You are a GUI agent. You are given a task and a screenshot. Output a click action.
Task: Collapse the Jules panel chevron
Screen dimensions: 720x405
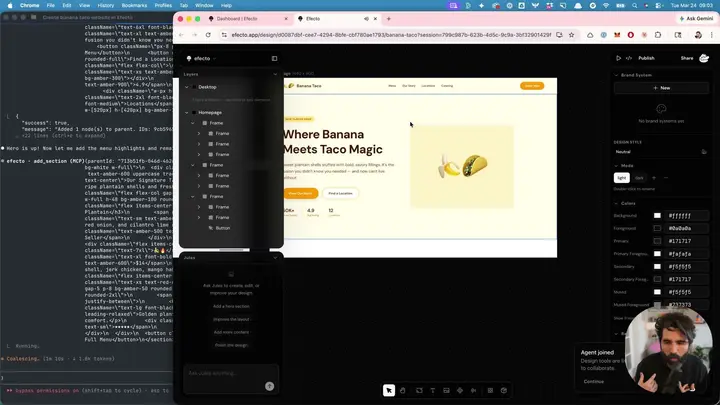pos(275,258)
